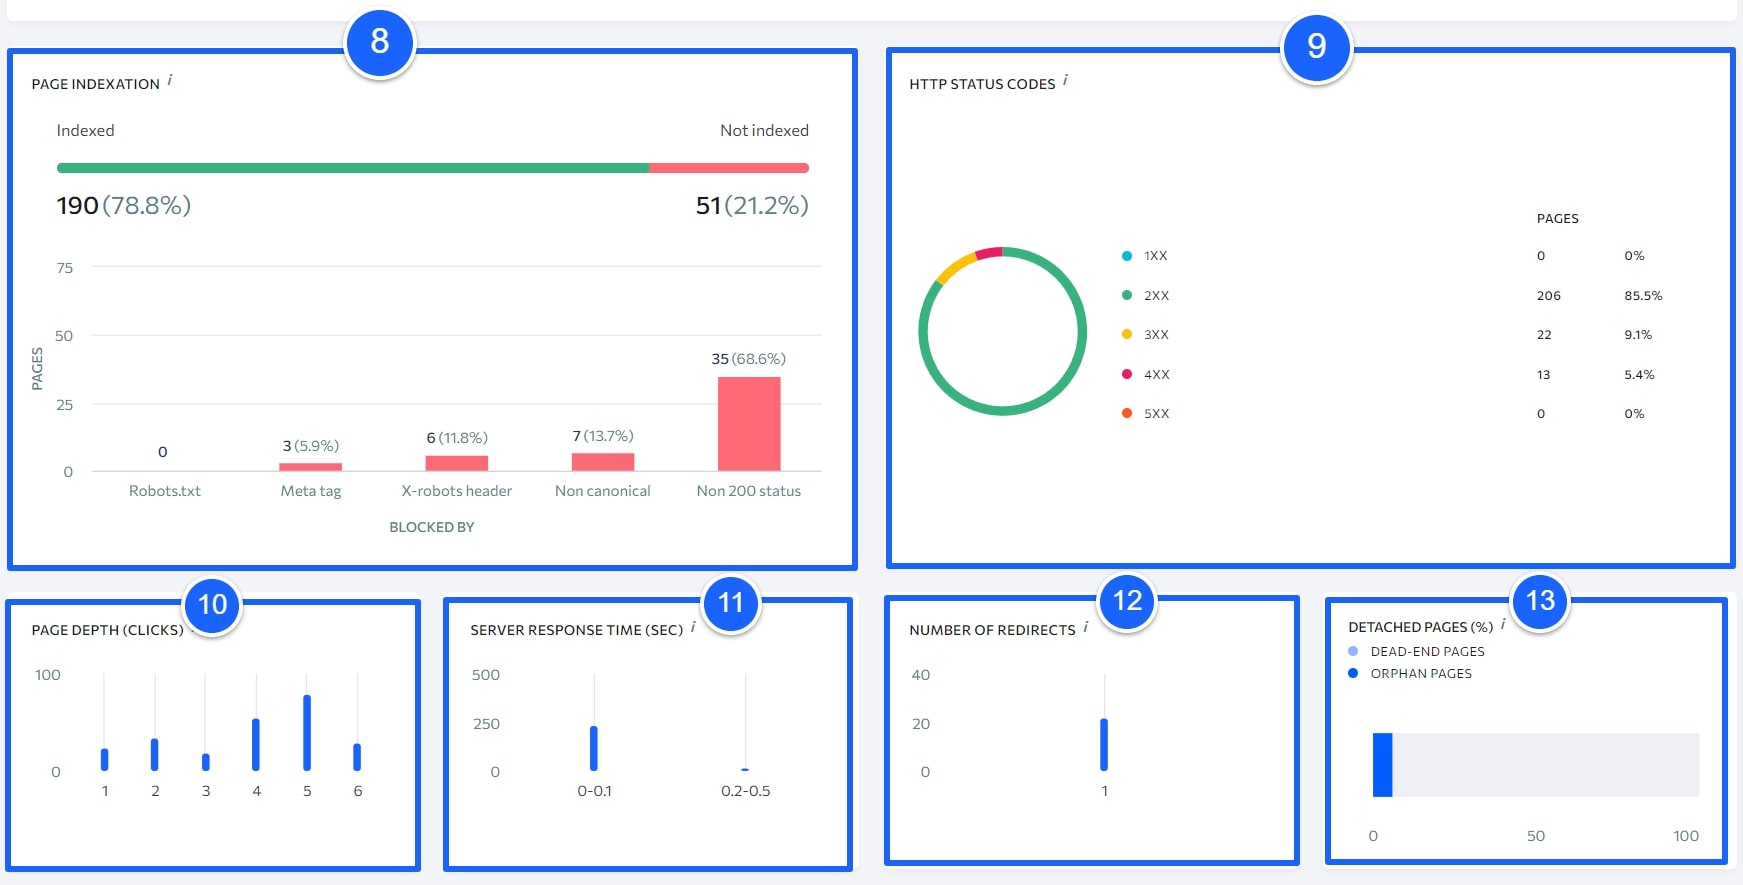Viewport: 1743px width, 885px height.
Task: Open the Detached Pages info icon
Action: 1503,624
